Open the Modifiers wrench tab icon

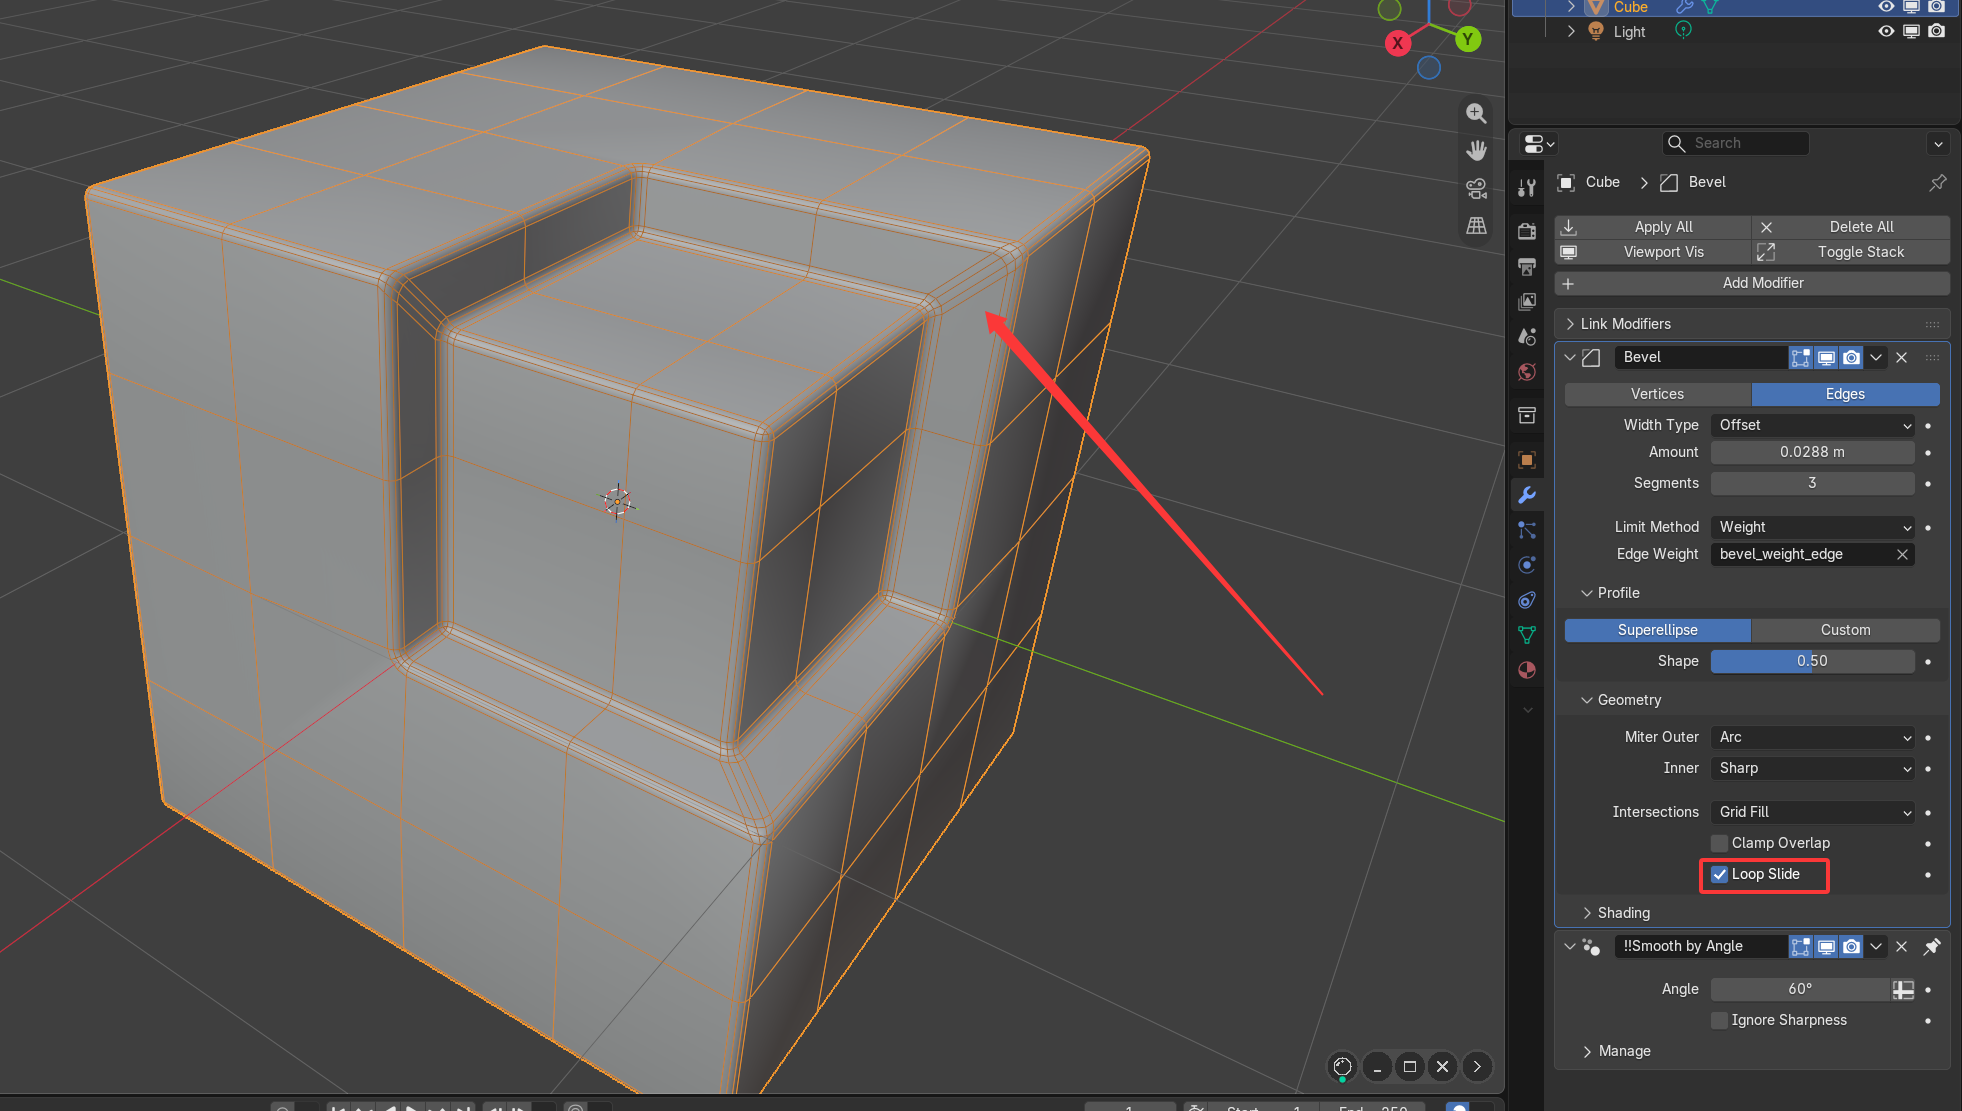tap(1527, 495)
